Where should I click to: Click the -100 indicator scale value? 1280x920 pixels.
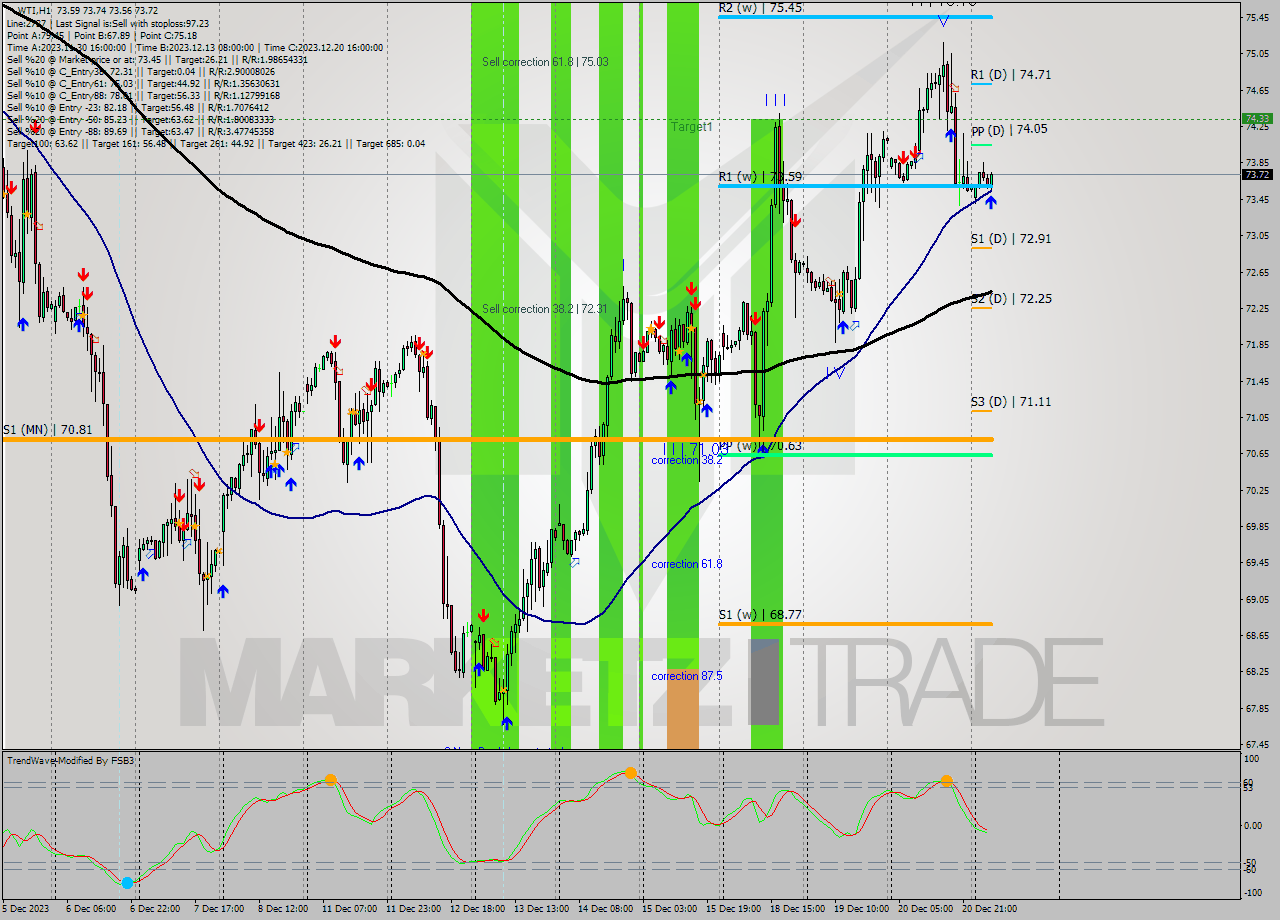[x=1255, y=891]
